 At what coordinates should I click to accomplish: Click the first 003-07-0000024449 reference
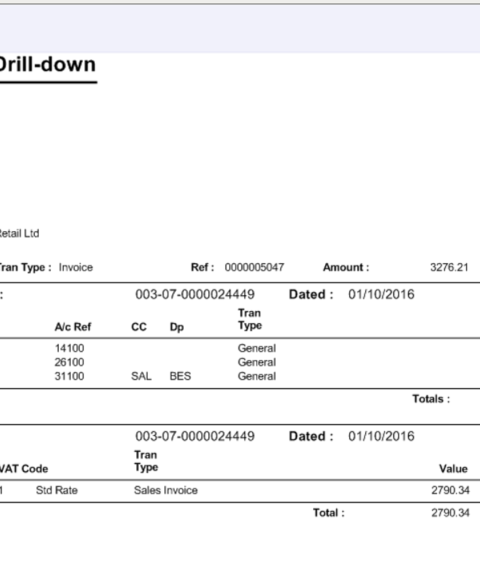coord(195,294)
